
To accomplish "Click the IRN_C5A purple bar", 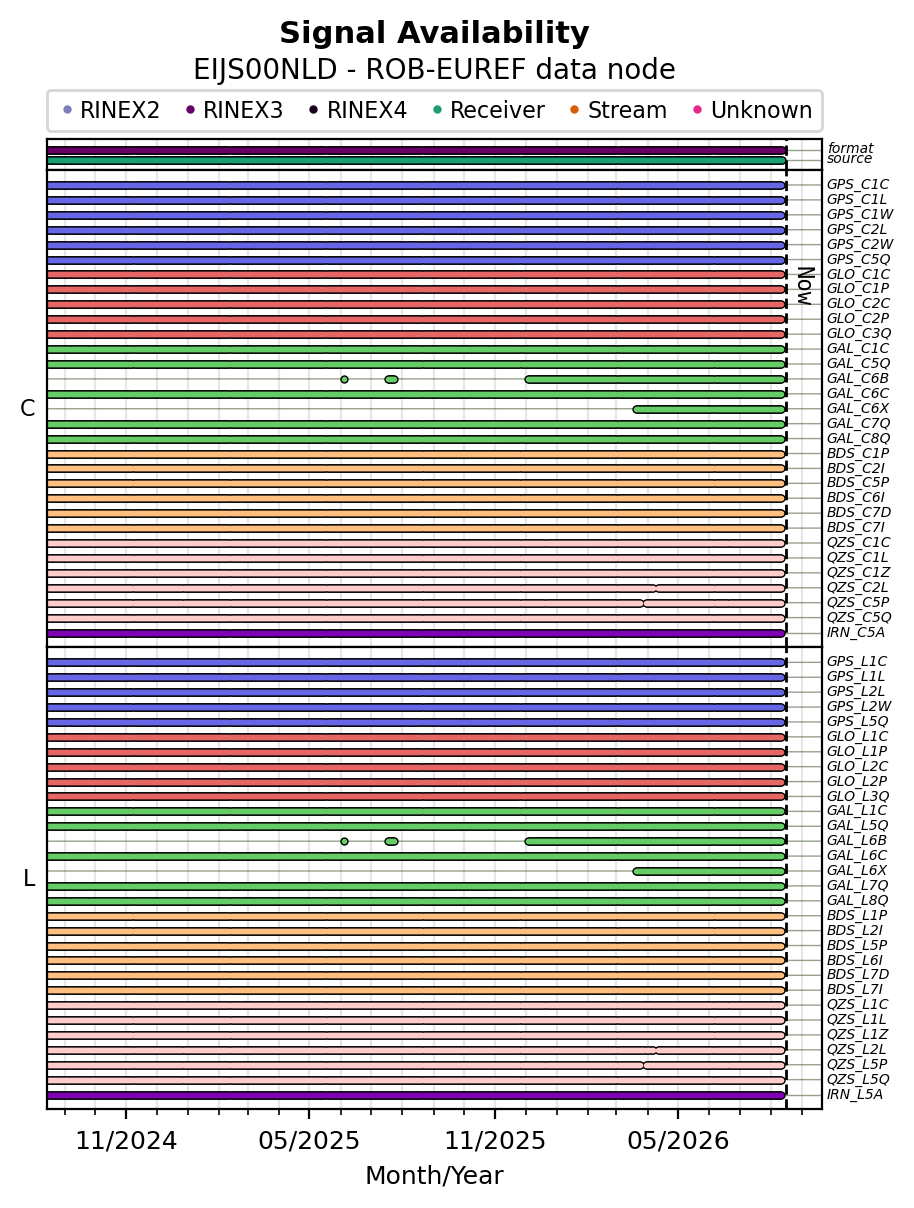I will click(416, 633).
